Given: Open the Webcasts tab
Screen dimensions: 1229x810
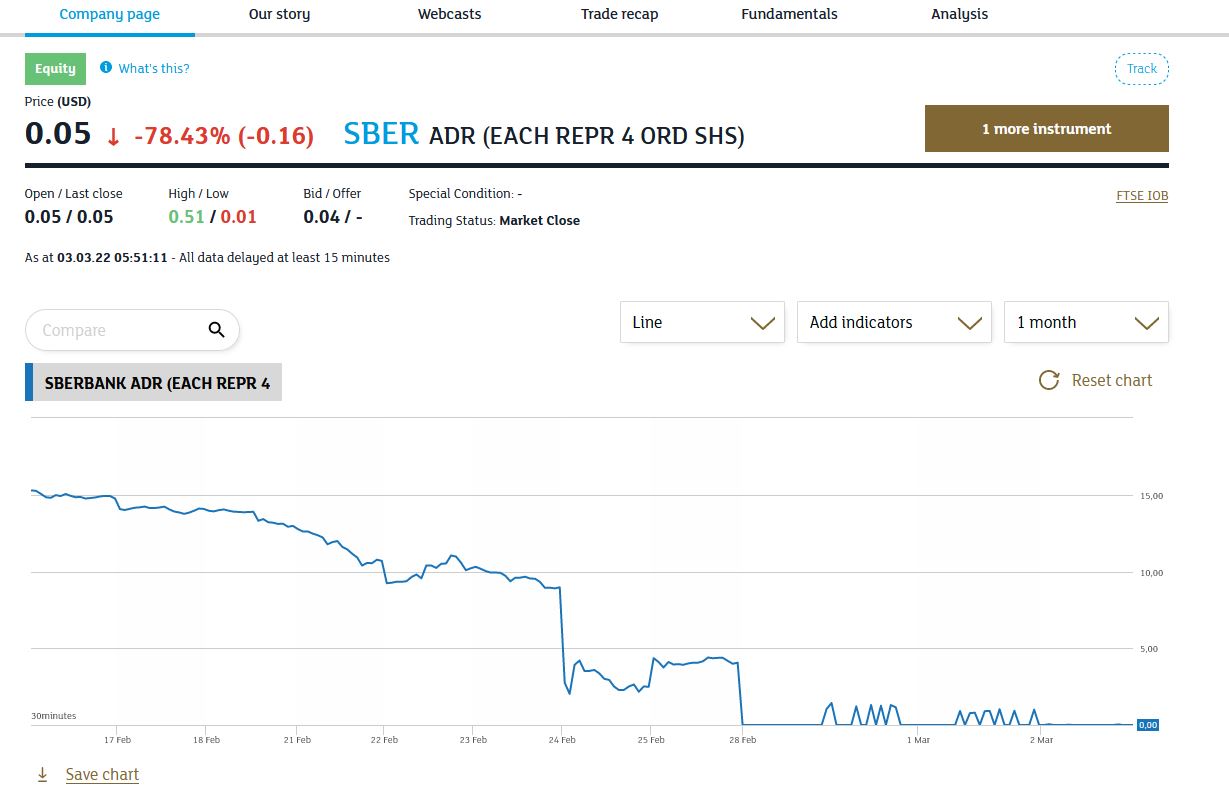Looking at the screenshot, I should [449, 14].
